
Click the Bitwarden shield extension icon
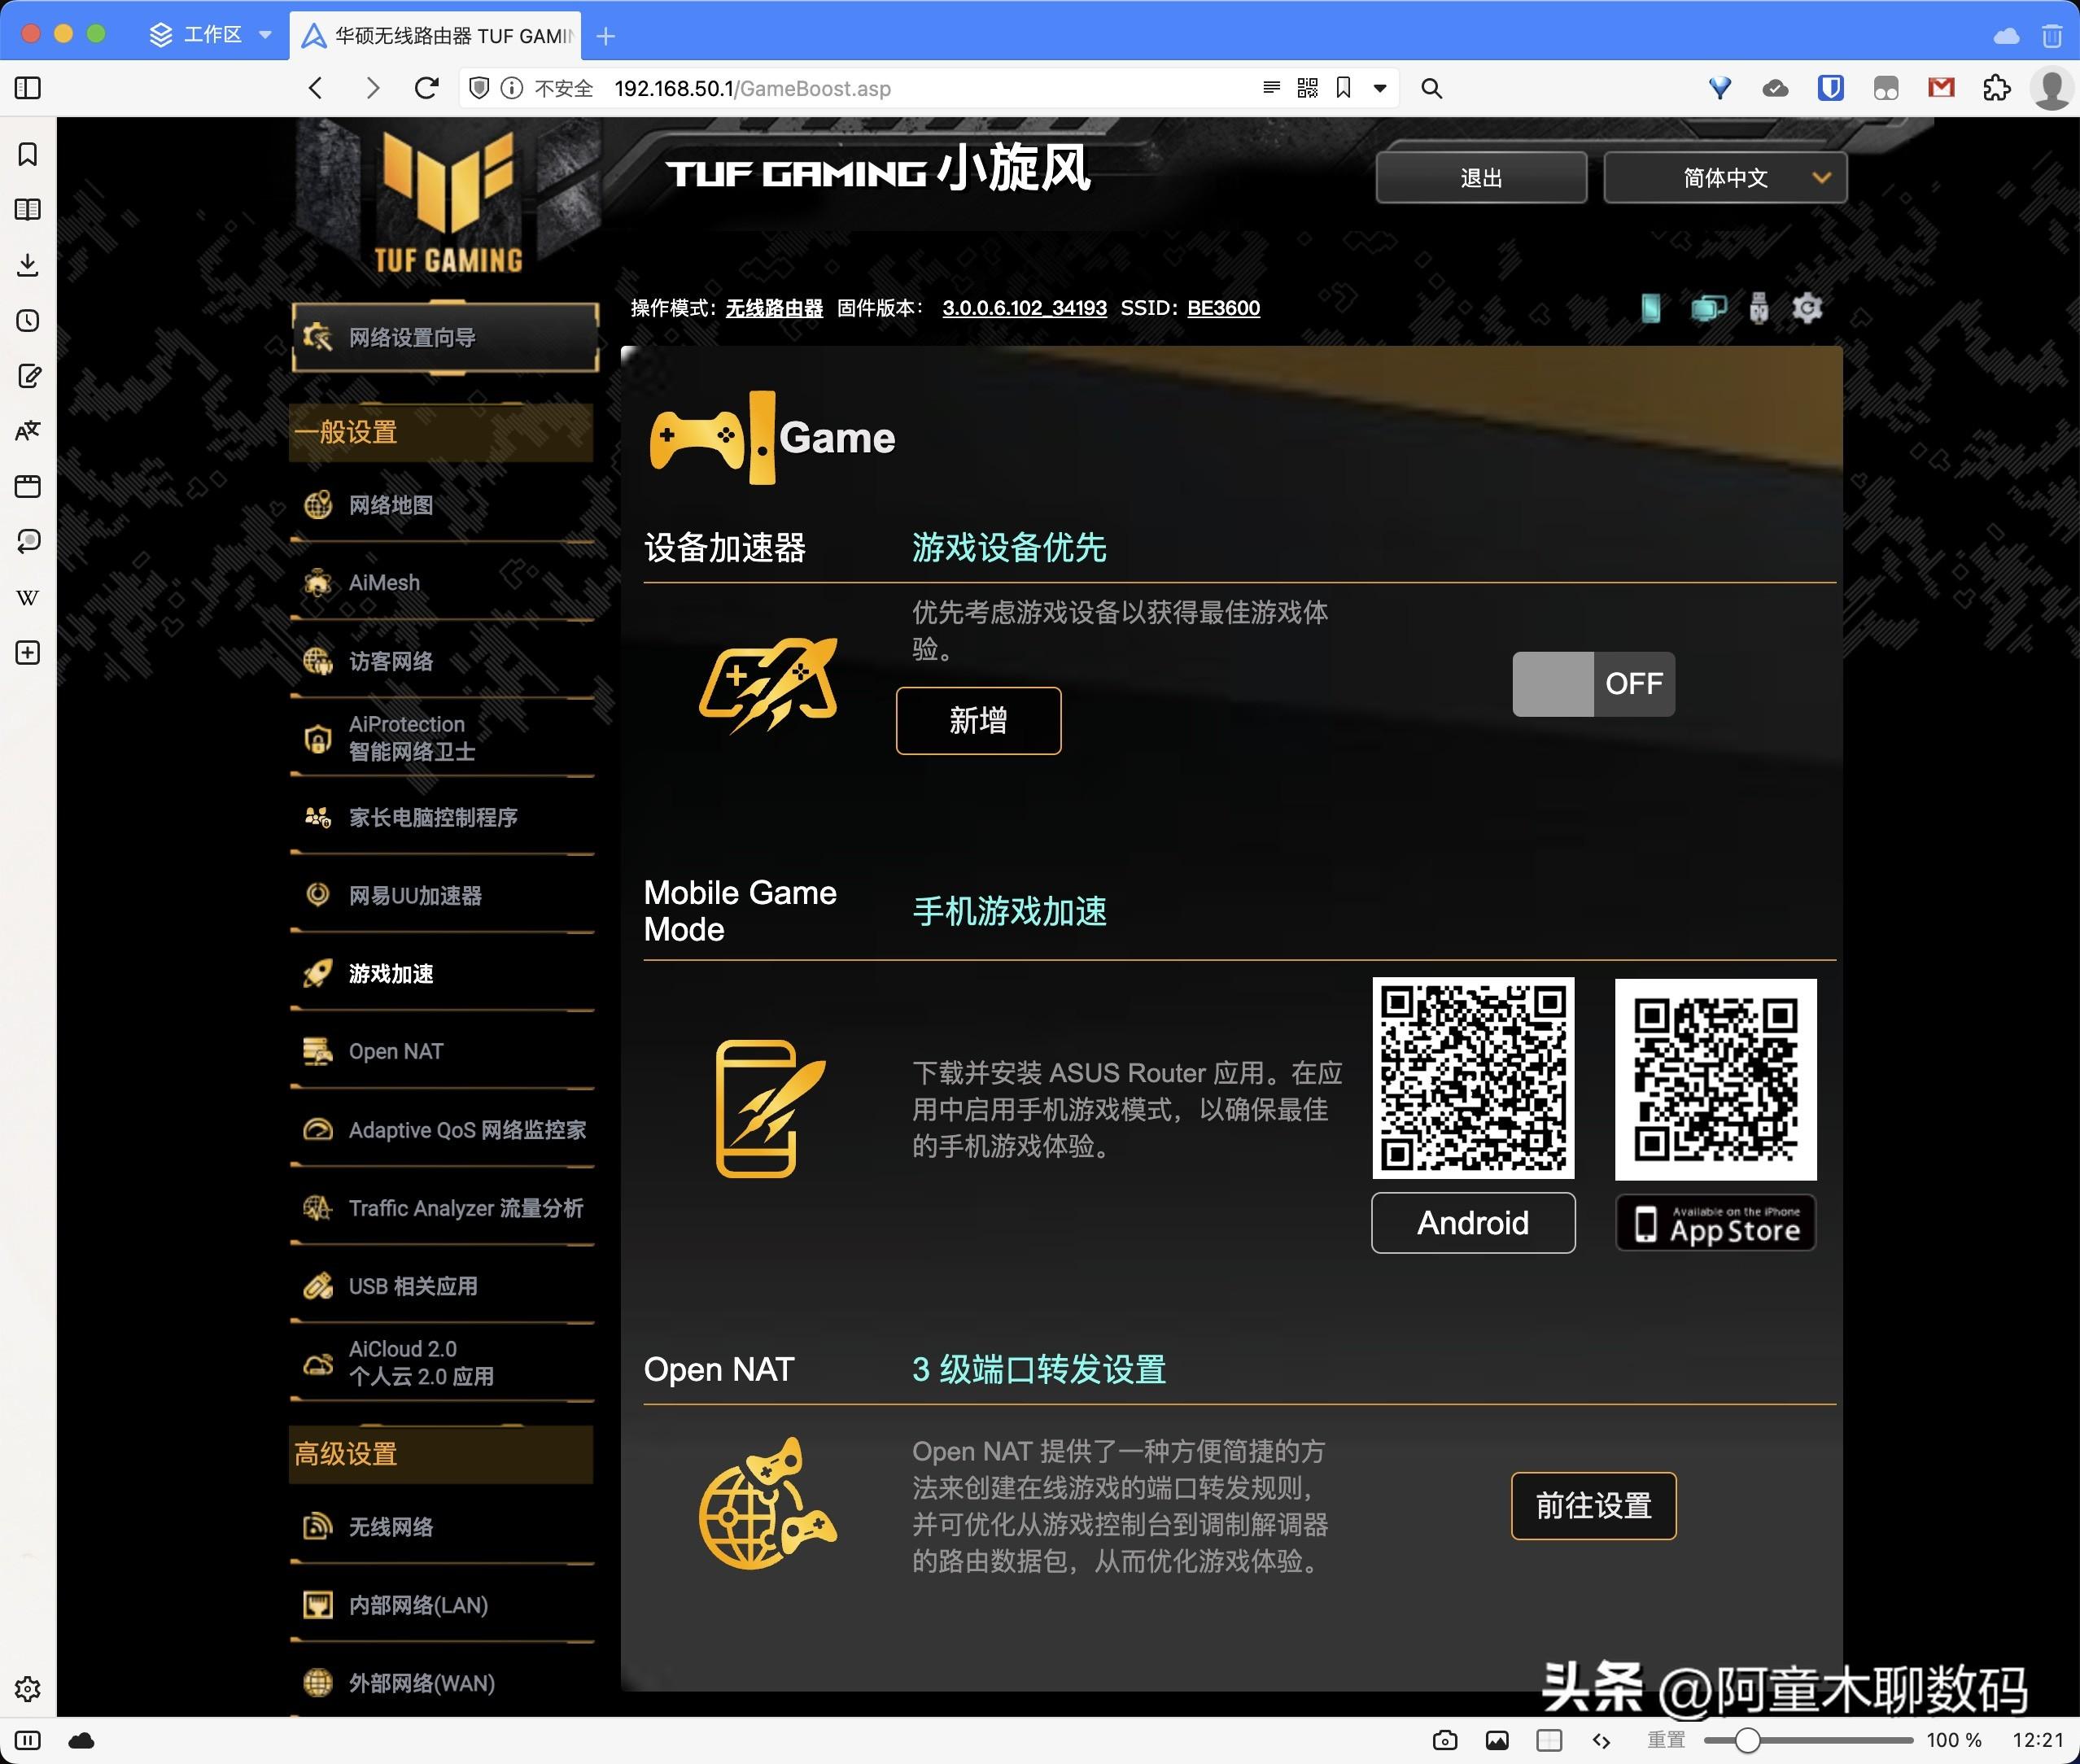coord(1830,88)
